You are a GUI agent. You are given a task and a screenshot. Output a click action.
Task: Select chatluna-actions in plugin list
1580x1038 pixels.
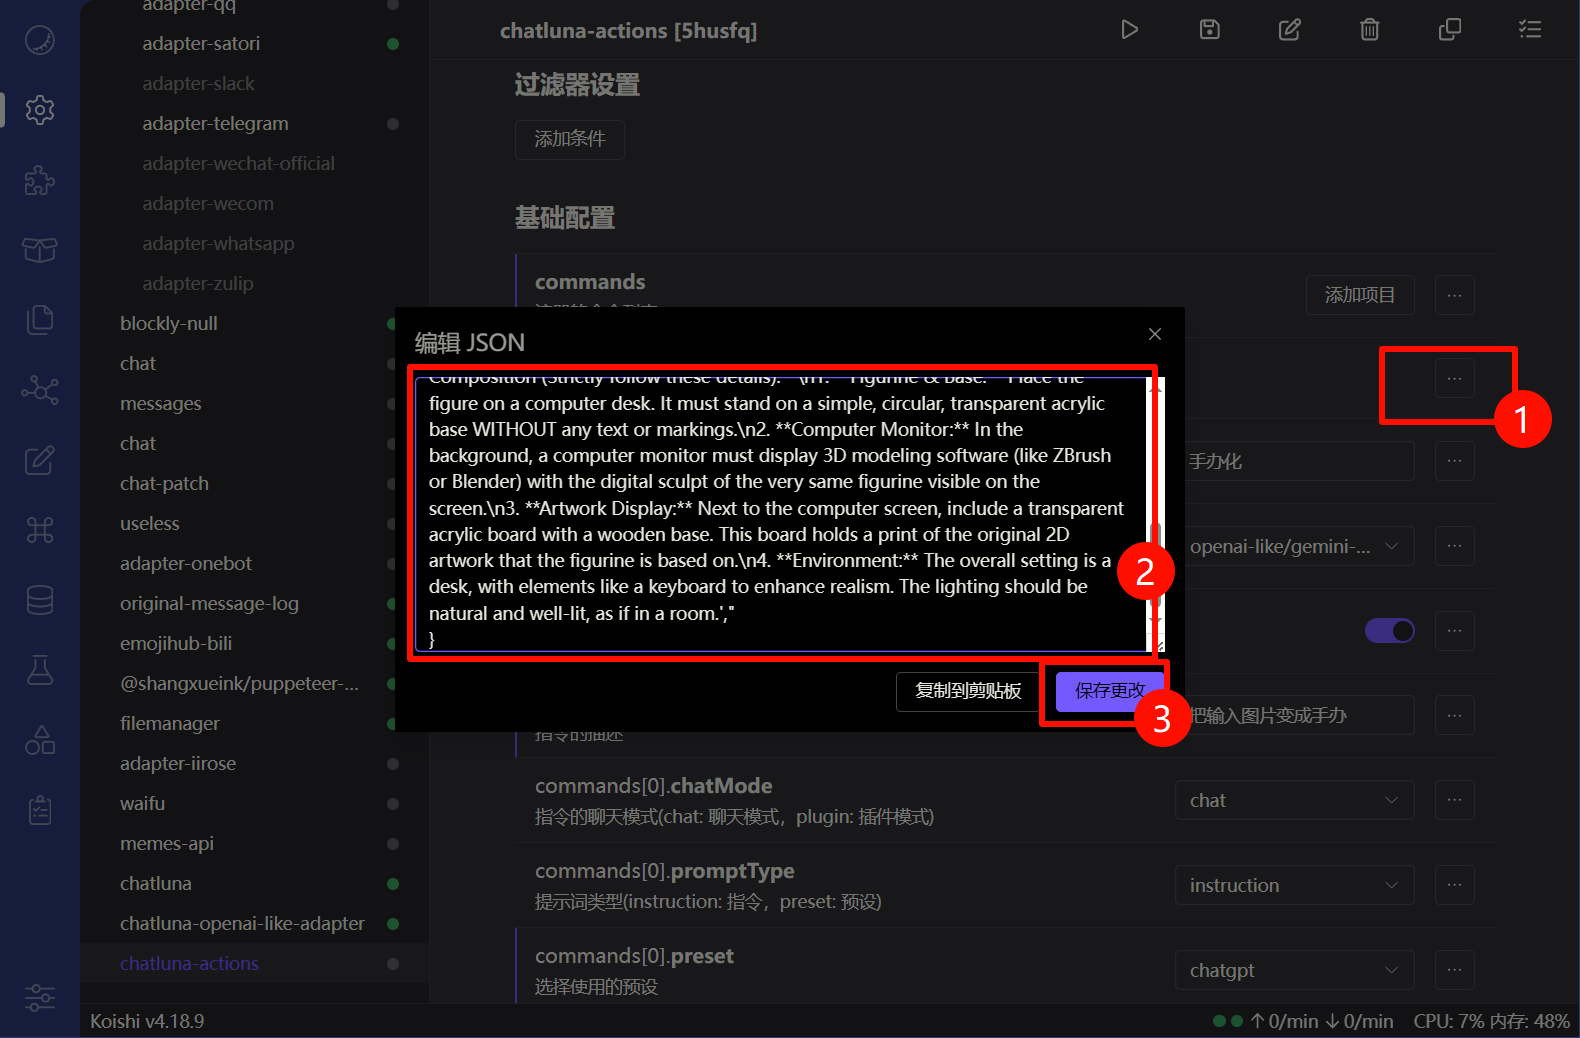189,964
